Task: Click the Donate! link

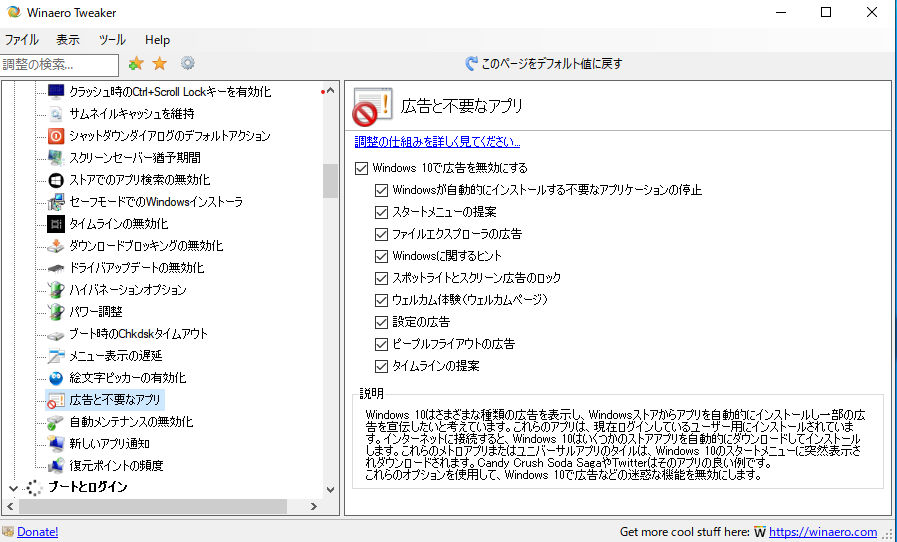Action: pos(38,532)
